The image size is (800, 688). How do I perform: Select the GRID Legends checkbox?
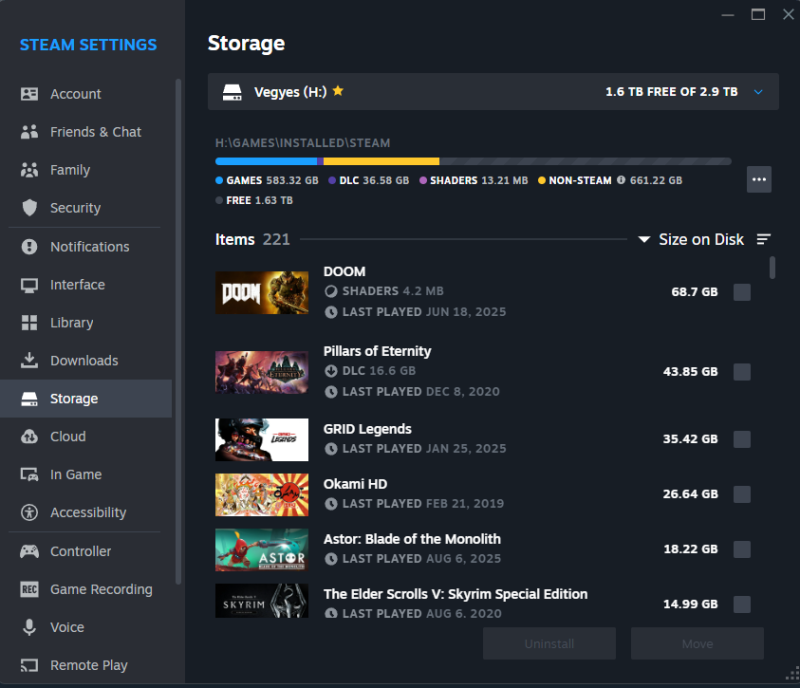[x=742, y=439]
